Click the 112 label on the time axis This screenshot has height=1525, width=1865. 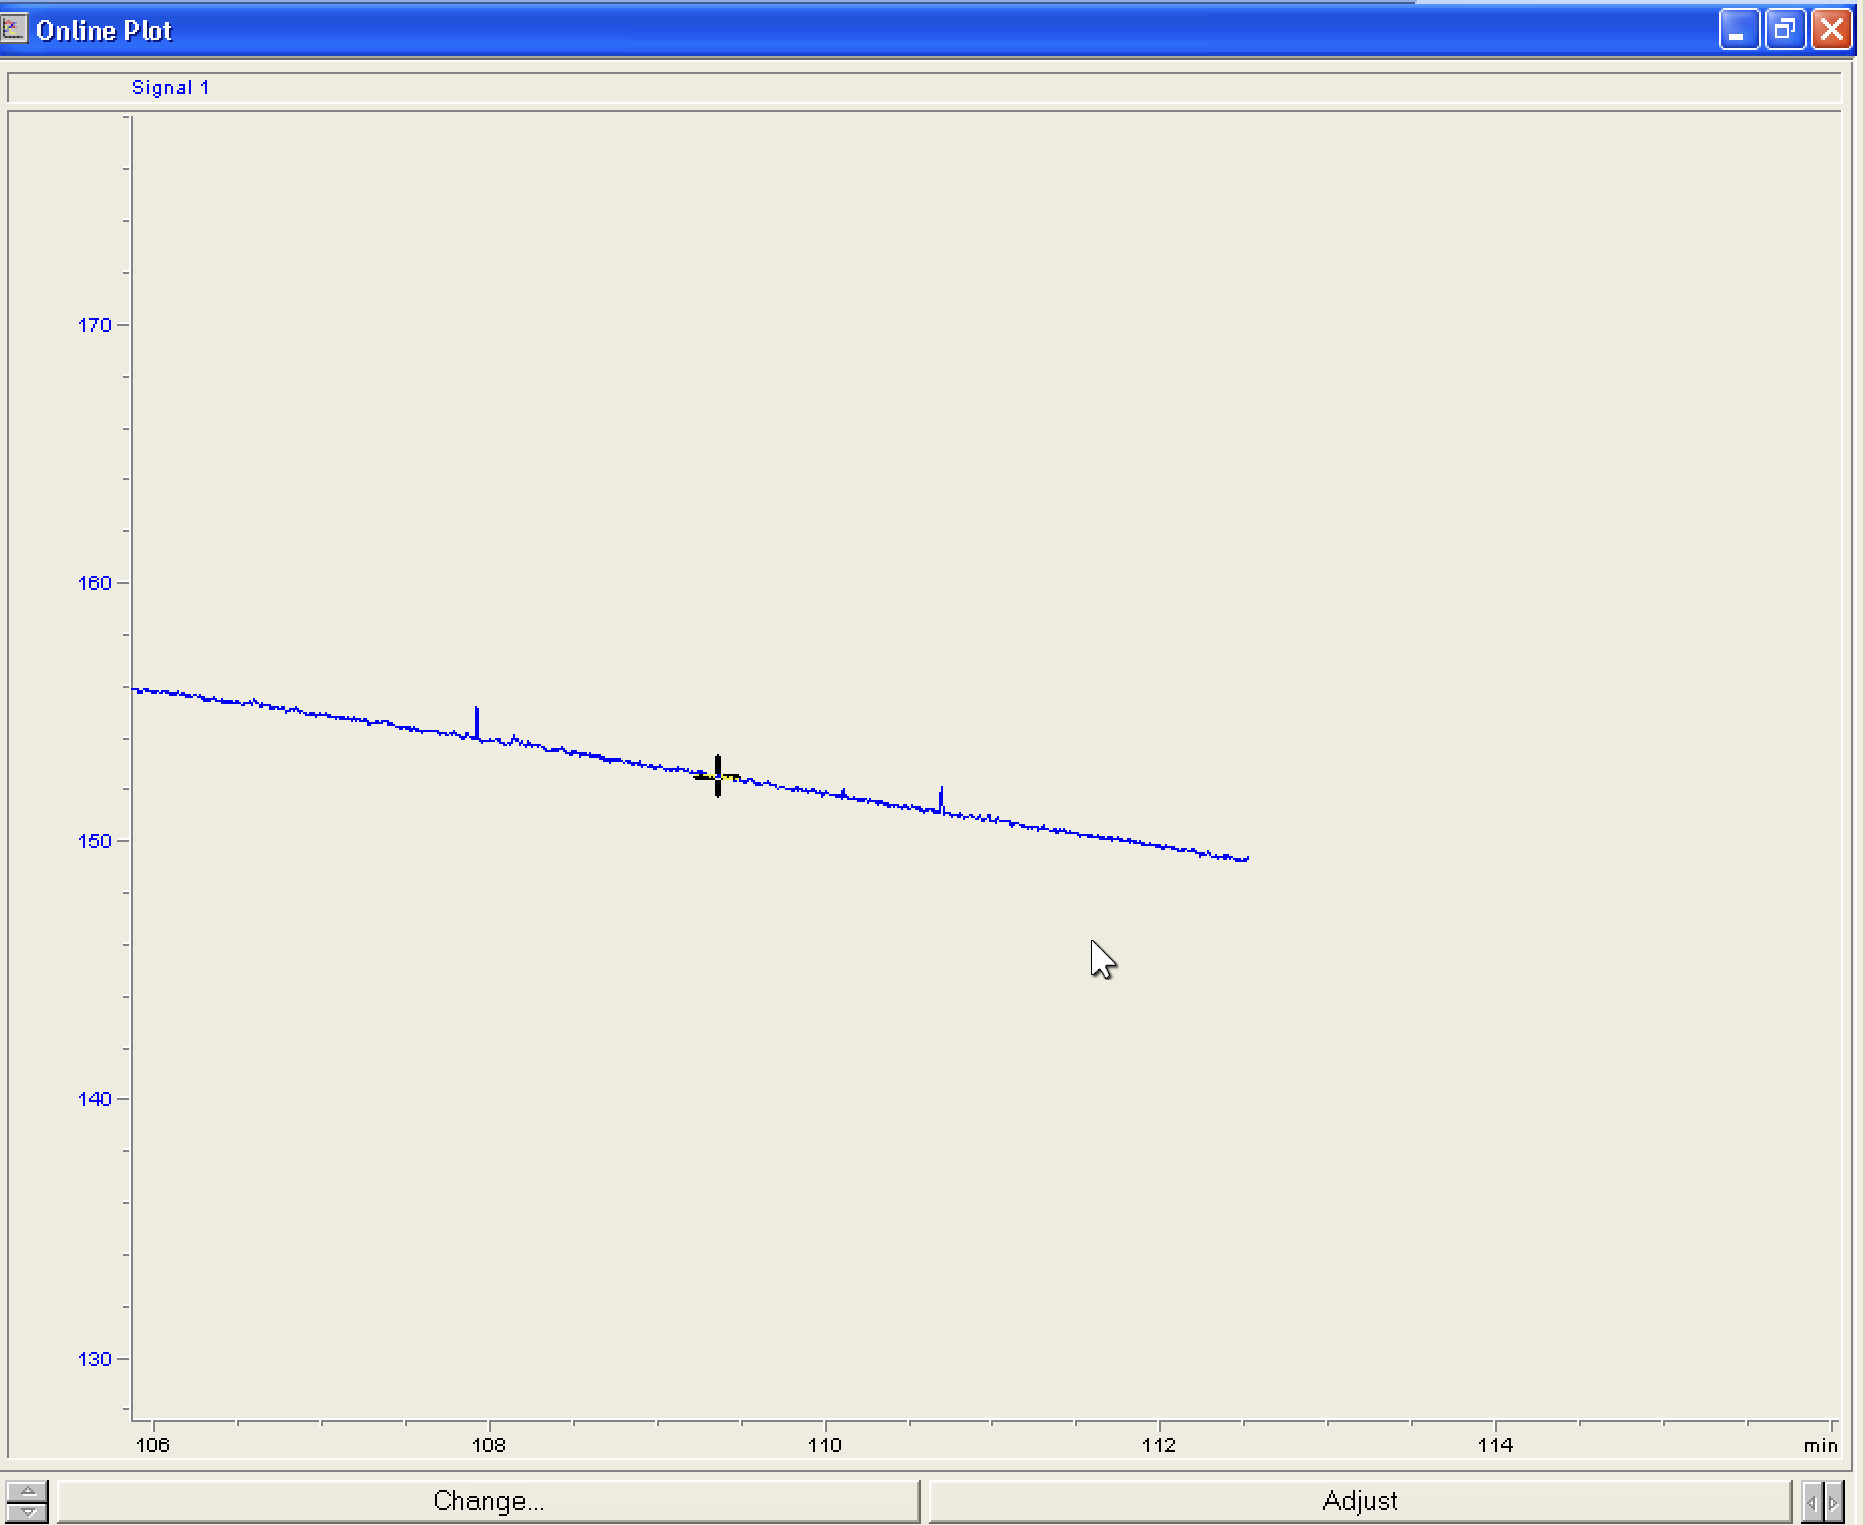coord(1159,1445)
